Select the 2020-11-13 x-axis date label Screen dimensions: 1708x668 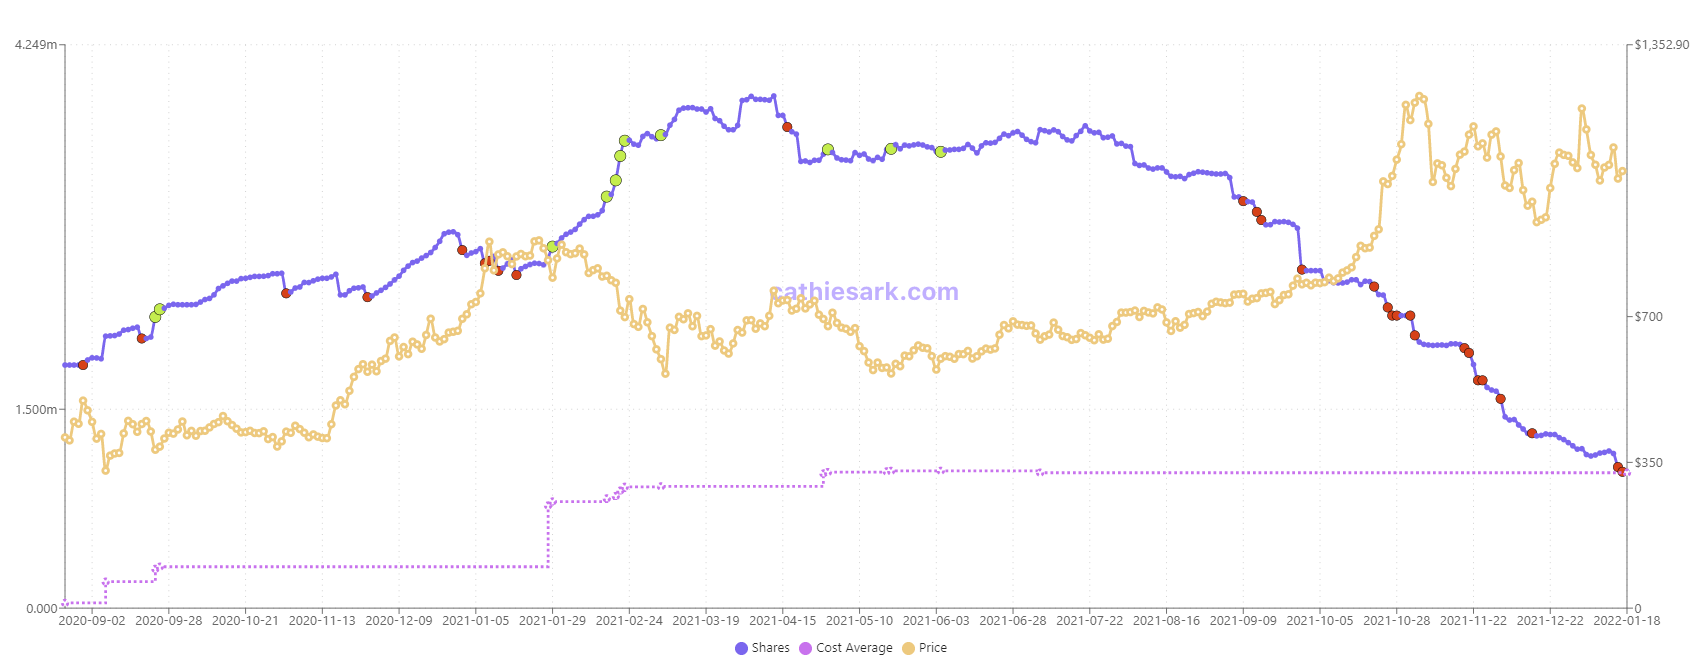pos(322,621)
